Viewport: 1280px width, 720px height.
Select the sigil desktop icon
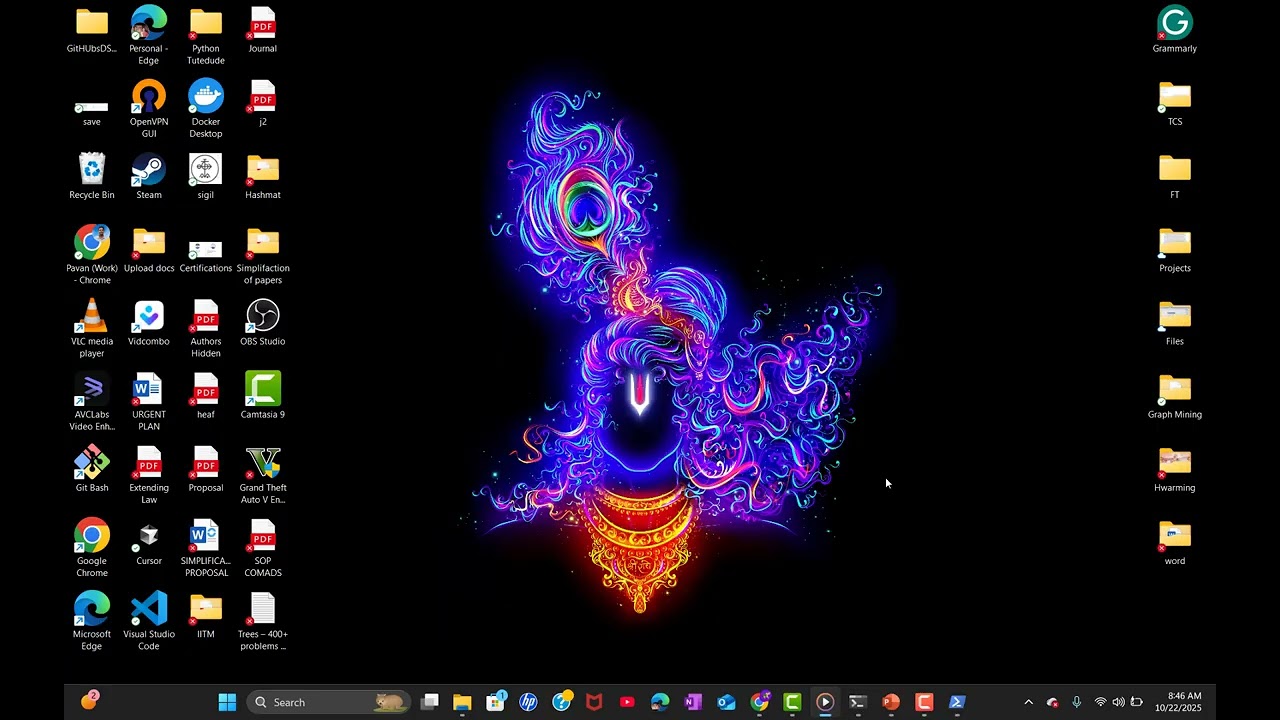pyautogui.click(x=206, y=169)
